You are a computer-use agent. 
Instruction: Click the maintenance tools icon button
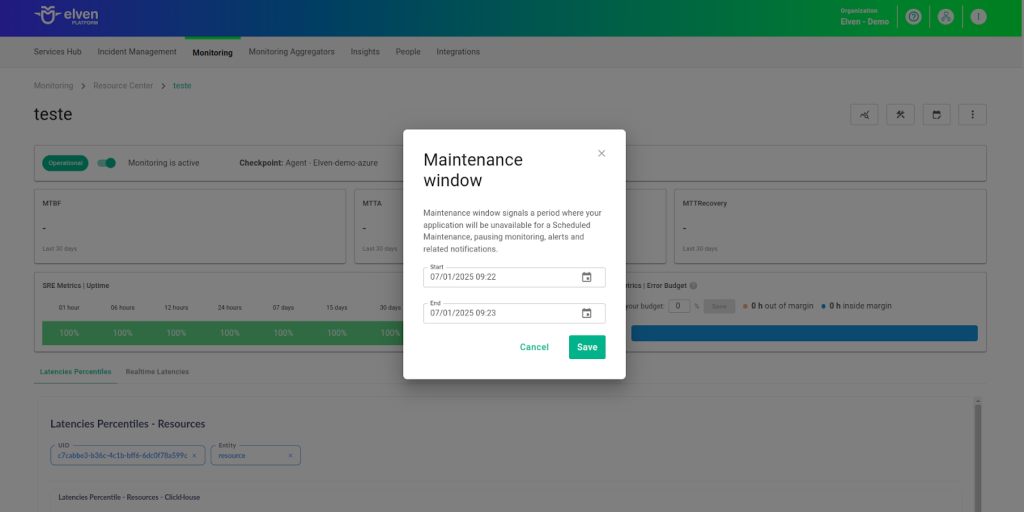(x=901, y=115)
